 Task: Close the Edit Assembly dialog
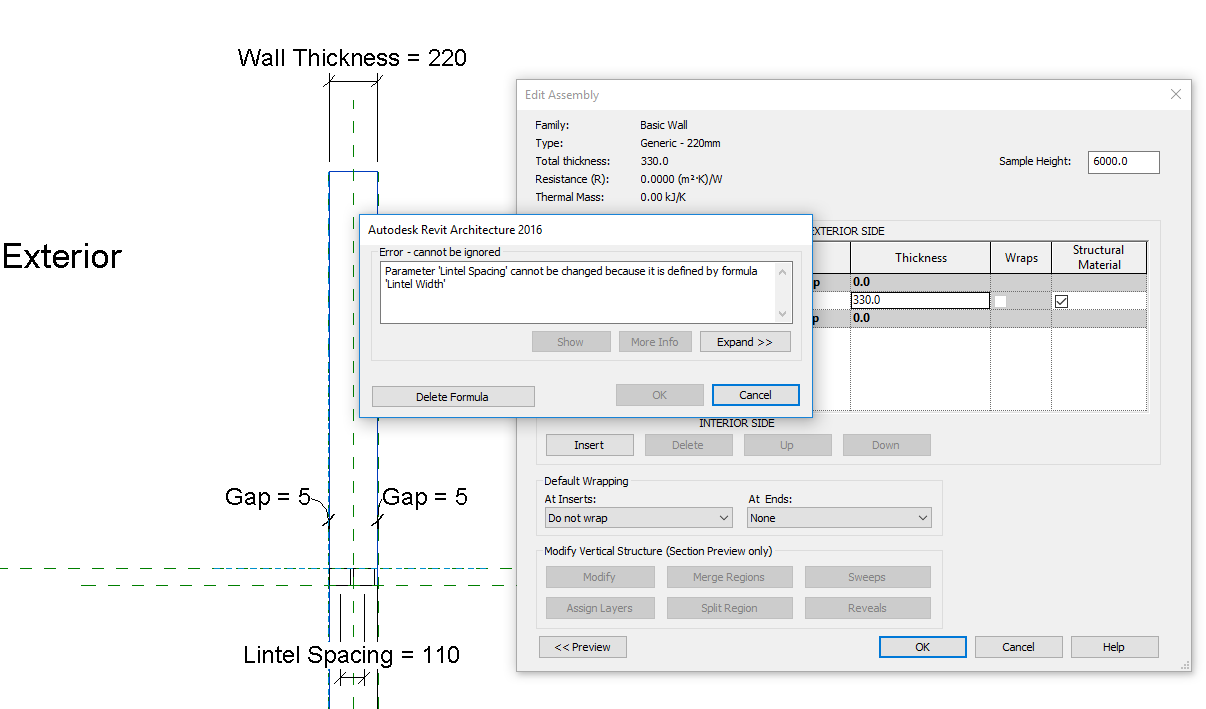click(x=1176, y=94)
